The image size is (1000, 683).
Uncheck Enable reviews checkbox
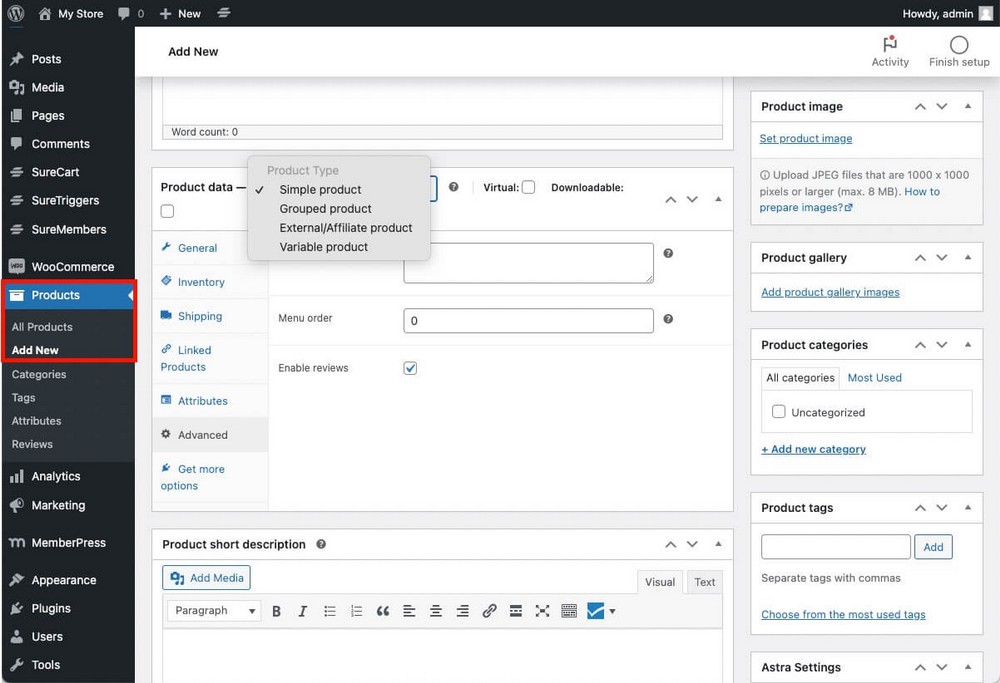click(x=410, y=368)
